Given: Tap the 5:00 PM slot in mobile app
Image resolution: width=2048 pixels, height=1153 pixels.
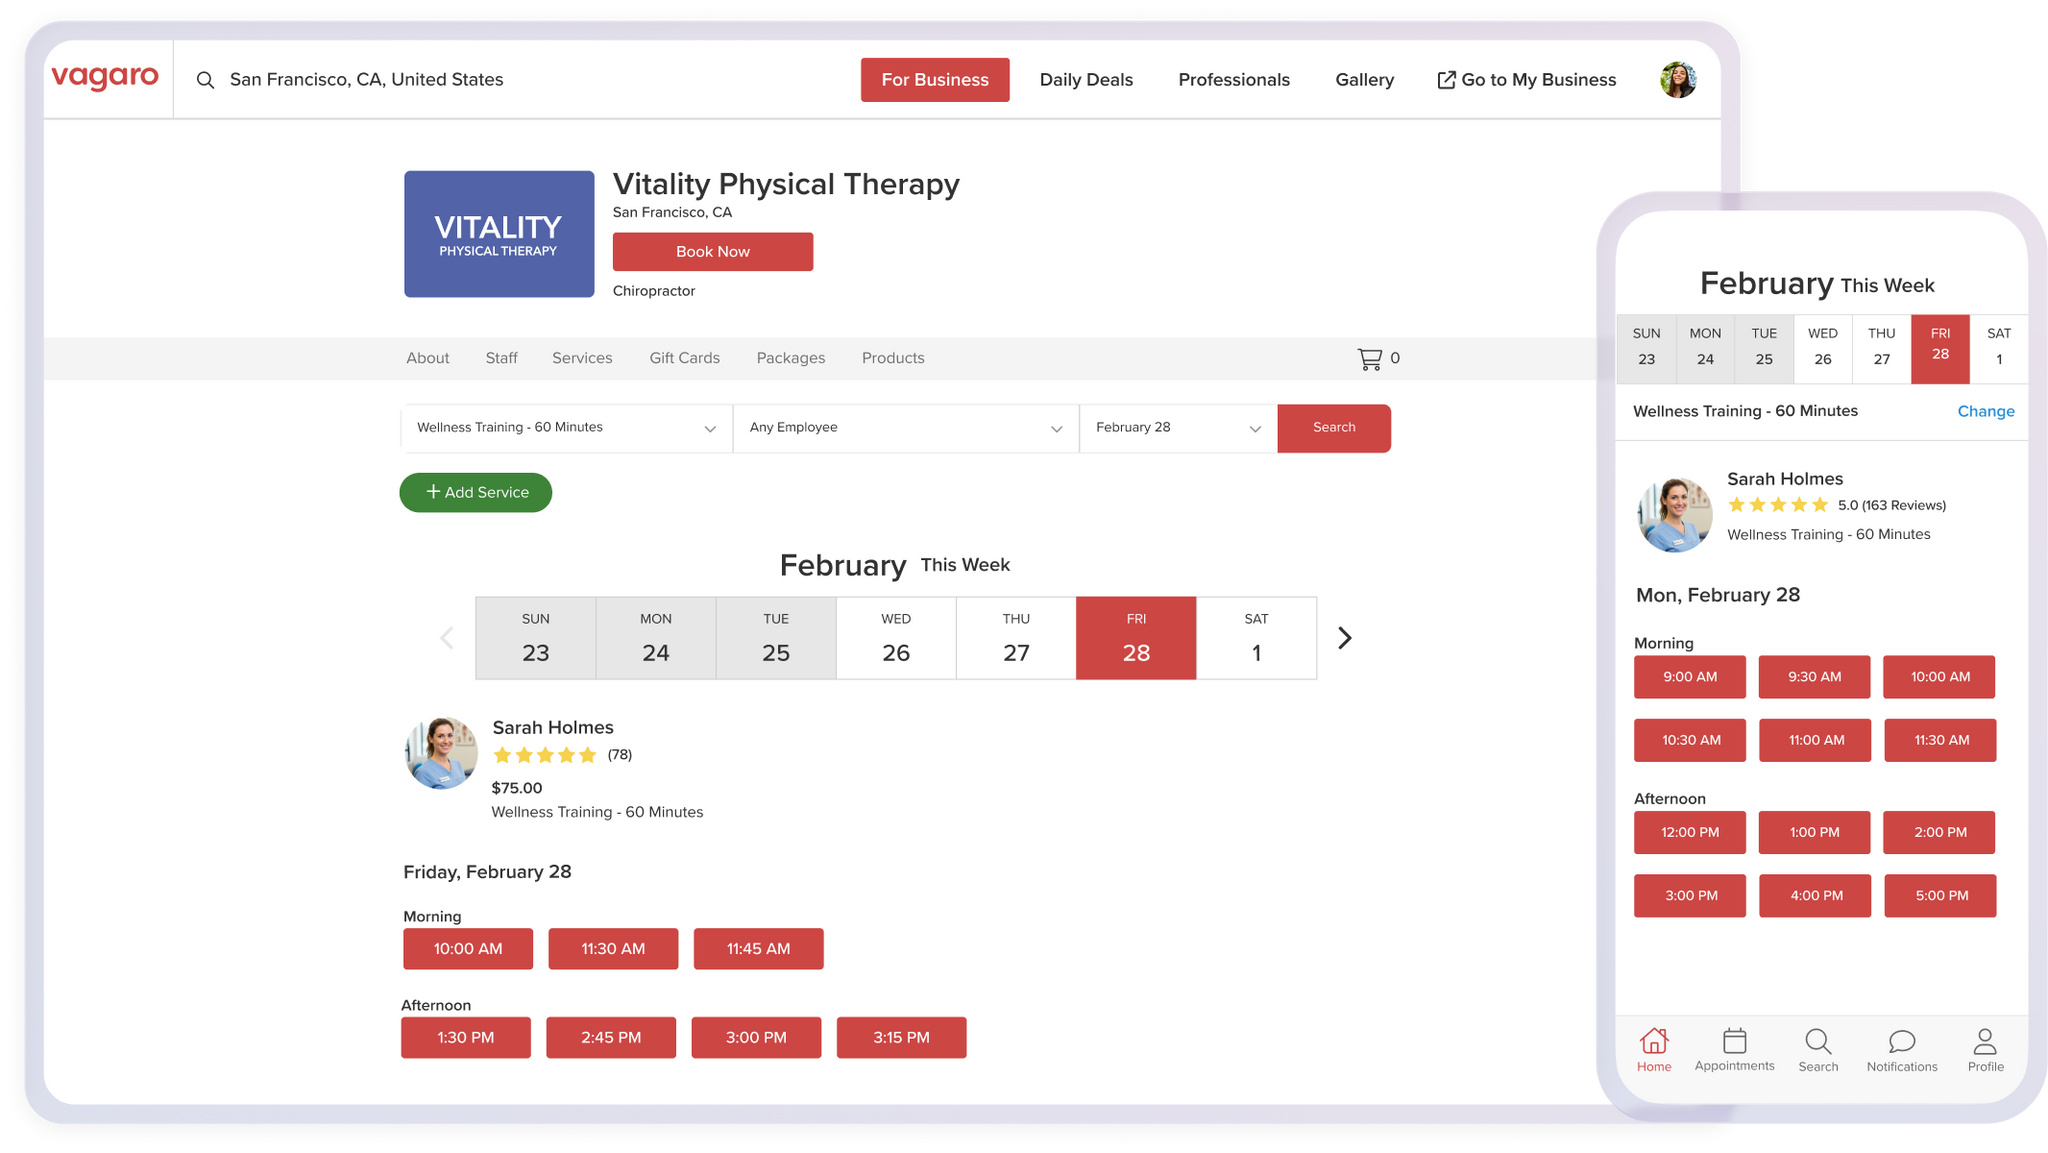Looking at the screenshot, I should coord(1940,896).
